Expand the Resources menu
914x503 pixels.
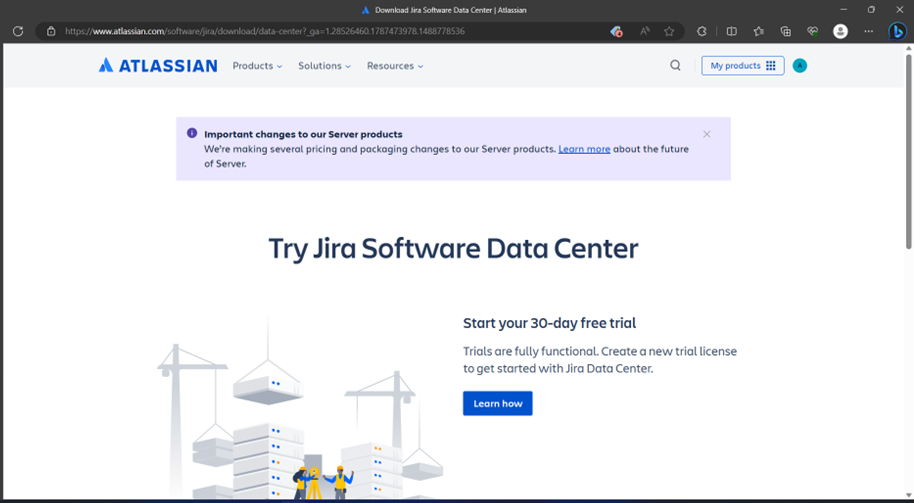pos(395,66)
